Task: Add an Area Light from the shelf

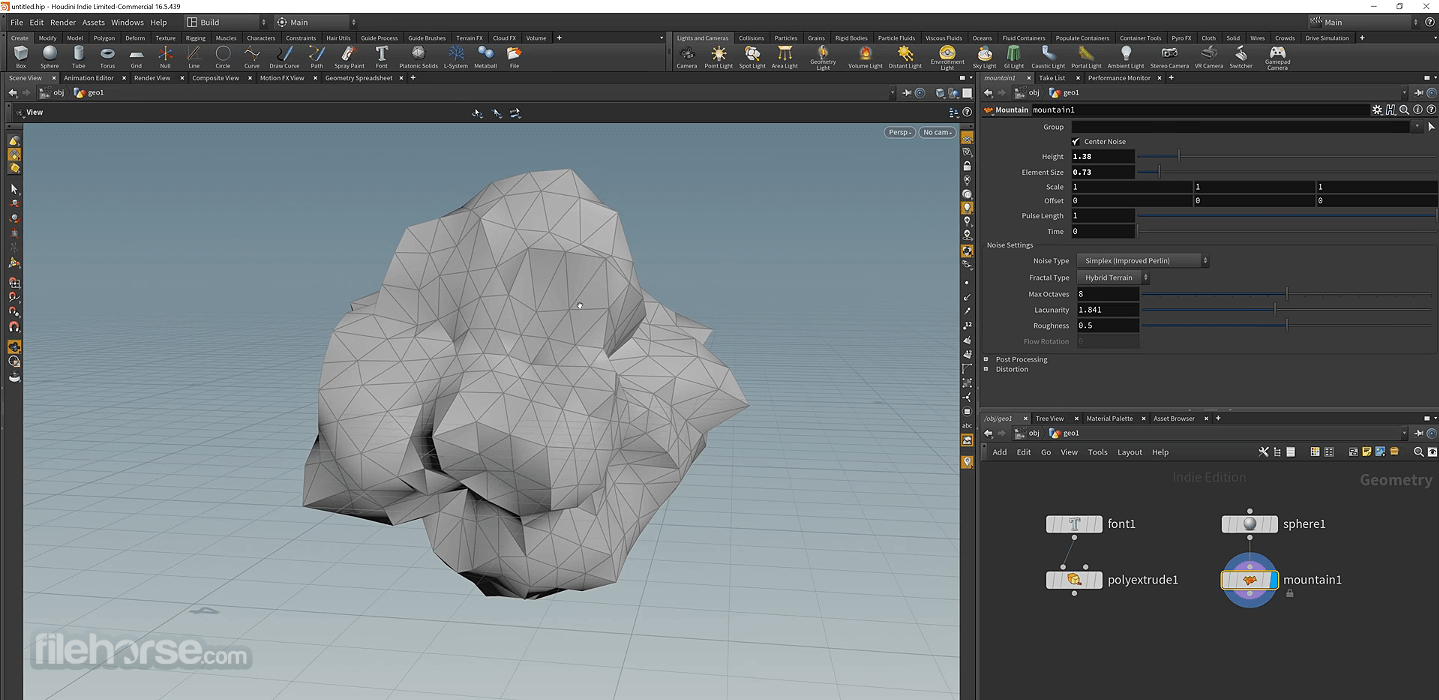Action: point(785,57)
